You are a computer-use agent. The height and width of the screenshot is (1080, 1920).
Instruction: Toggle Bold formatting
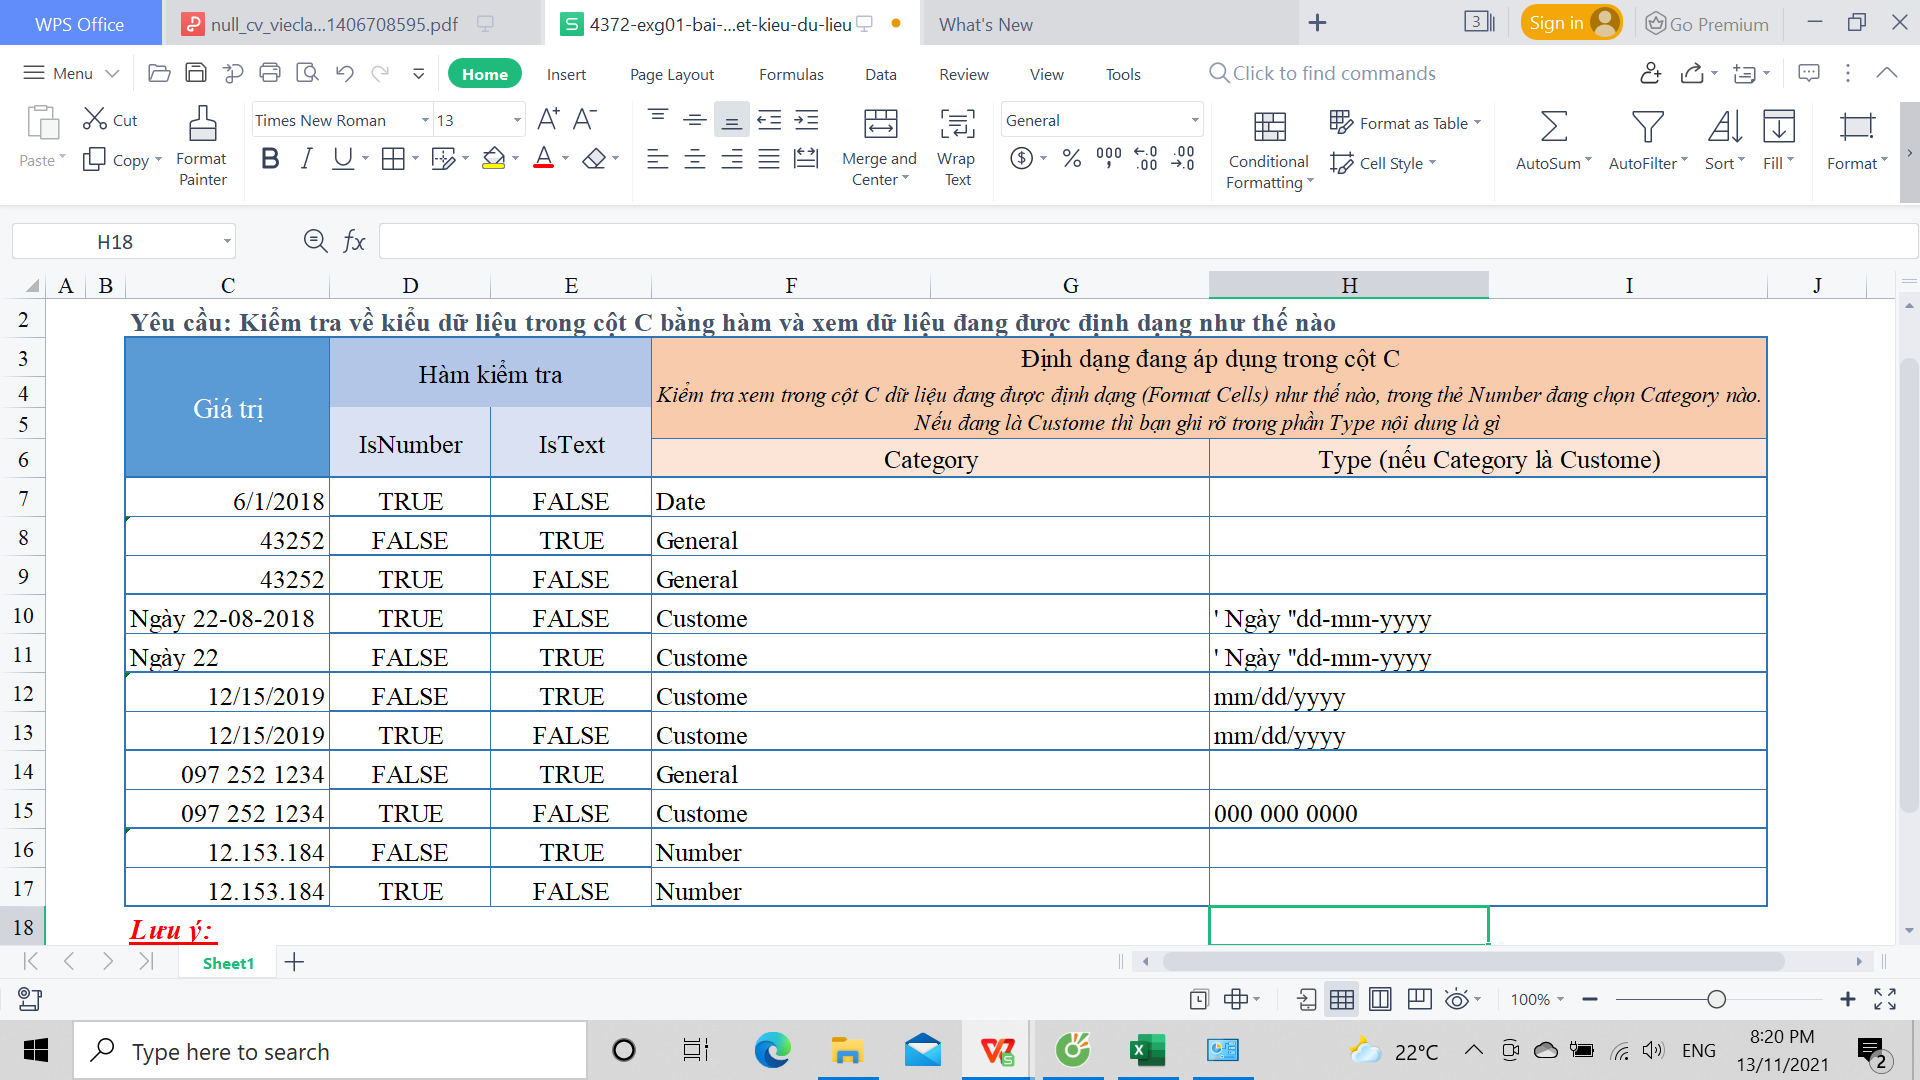pyautogui.click(x=269, y=159)
